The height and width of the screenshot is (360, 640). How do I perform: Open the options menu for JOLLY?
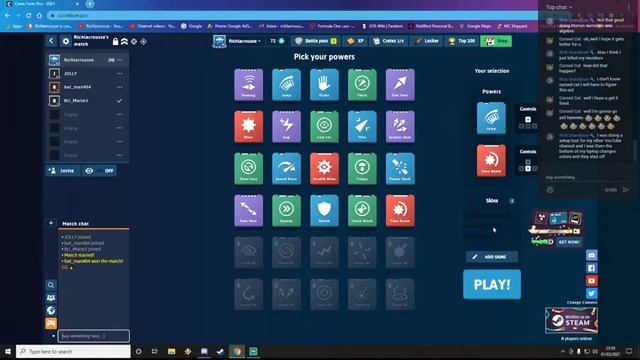click(x=119, y=73)
